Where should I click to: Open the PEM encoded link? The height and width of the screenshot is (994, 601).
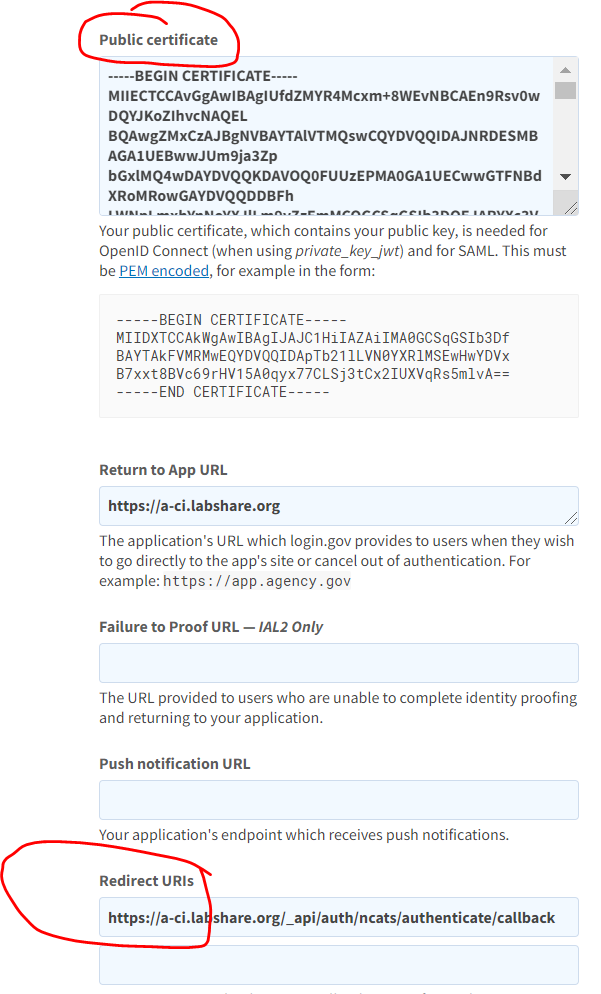pos(164,271)
